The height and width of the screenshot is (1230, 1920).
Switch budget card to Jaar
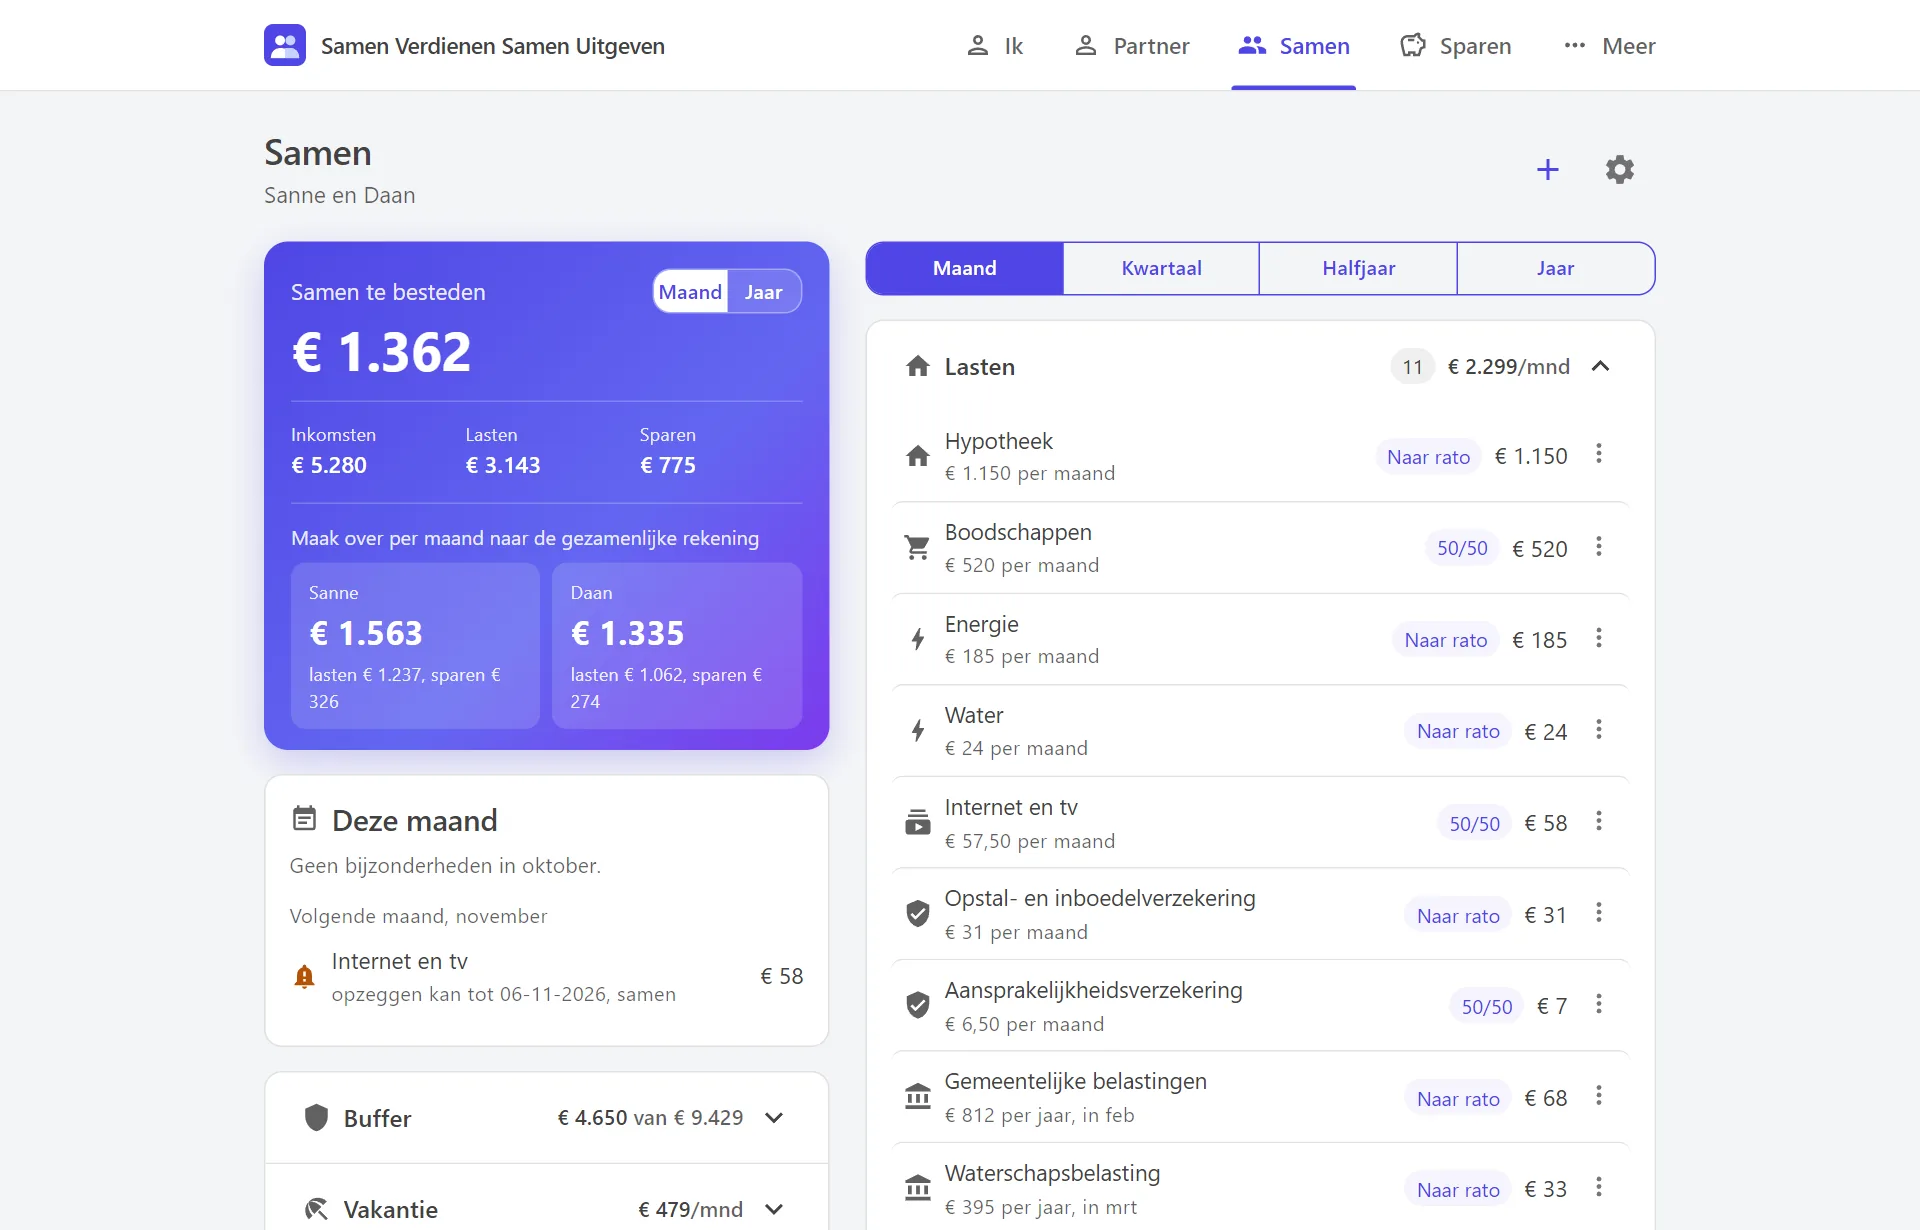764,292
